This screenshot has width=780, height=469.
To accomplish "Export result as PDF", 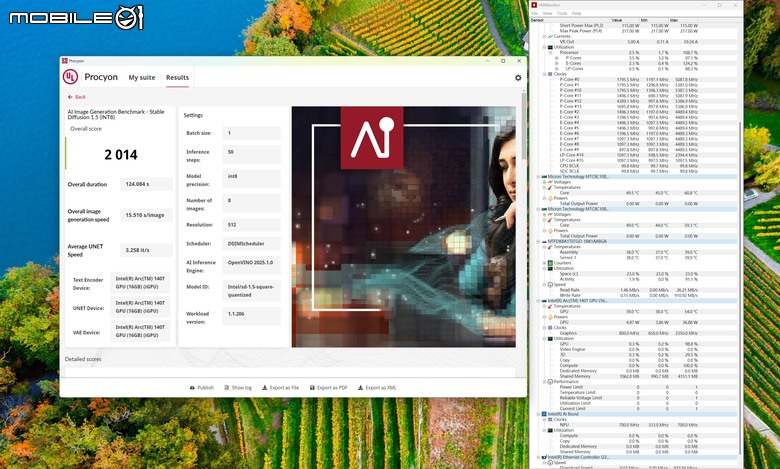I will (x=328, y=387).
